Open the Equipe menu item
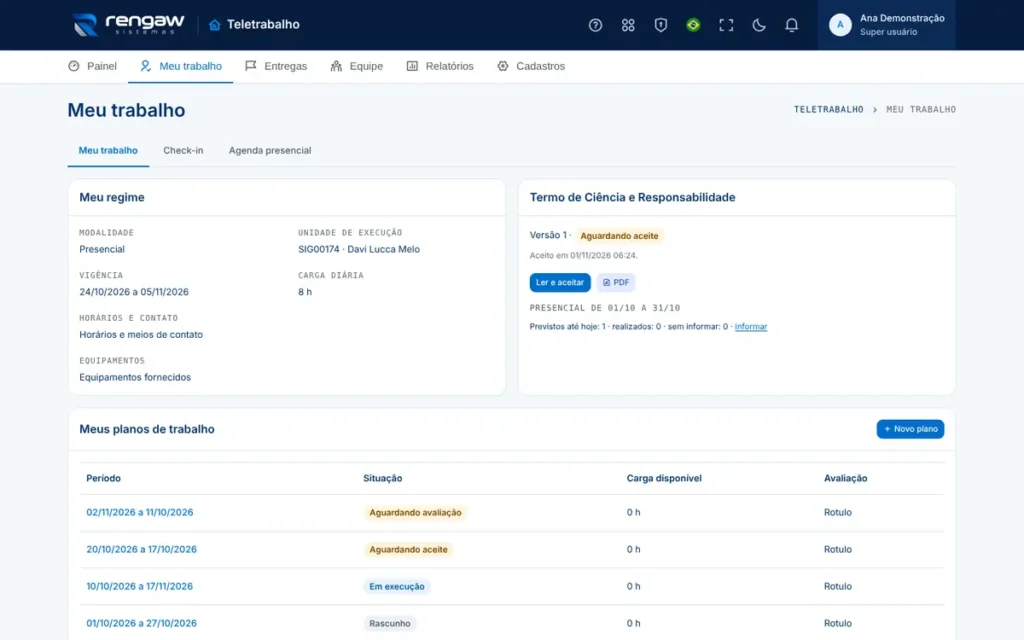Viewport: 1024px width, 640px height. point(357,66)
